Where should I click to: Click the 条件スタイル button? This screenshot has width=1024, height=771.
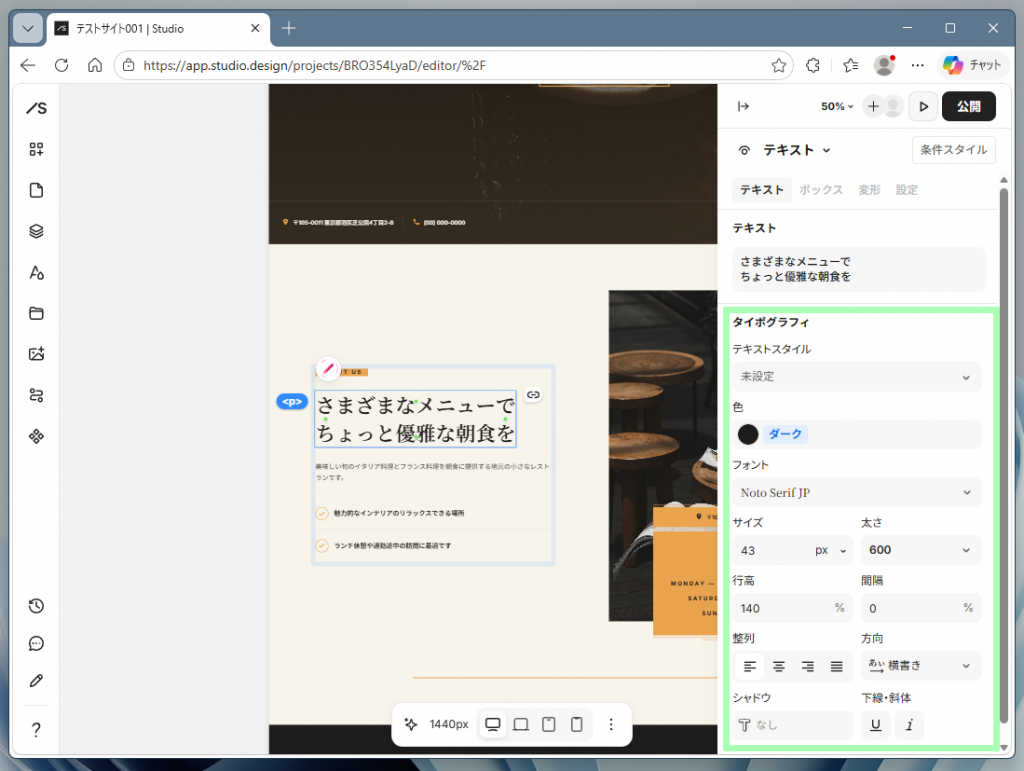[953, 150]
